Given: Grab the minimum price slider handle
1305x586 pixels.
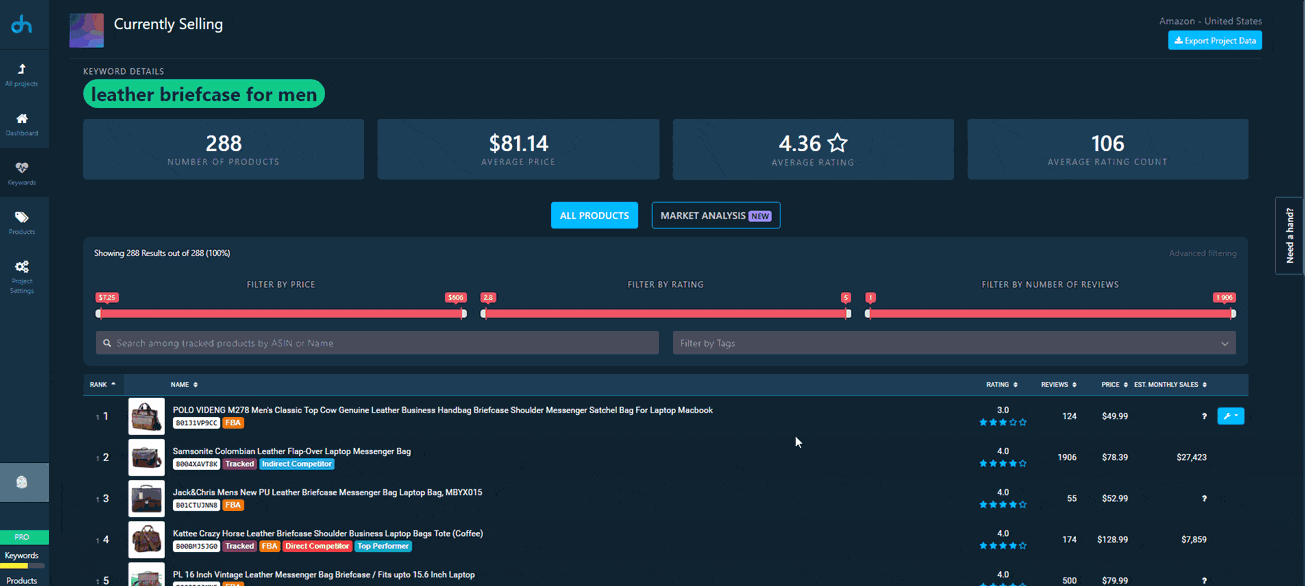Looking at the screenshot, I should (99, 314).
